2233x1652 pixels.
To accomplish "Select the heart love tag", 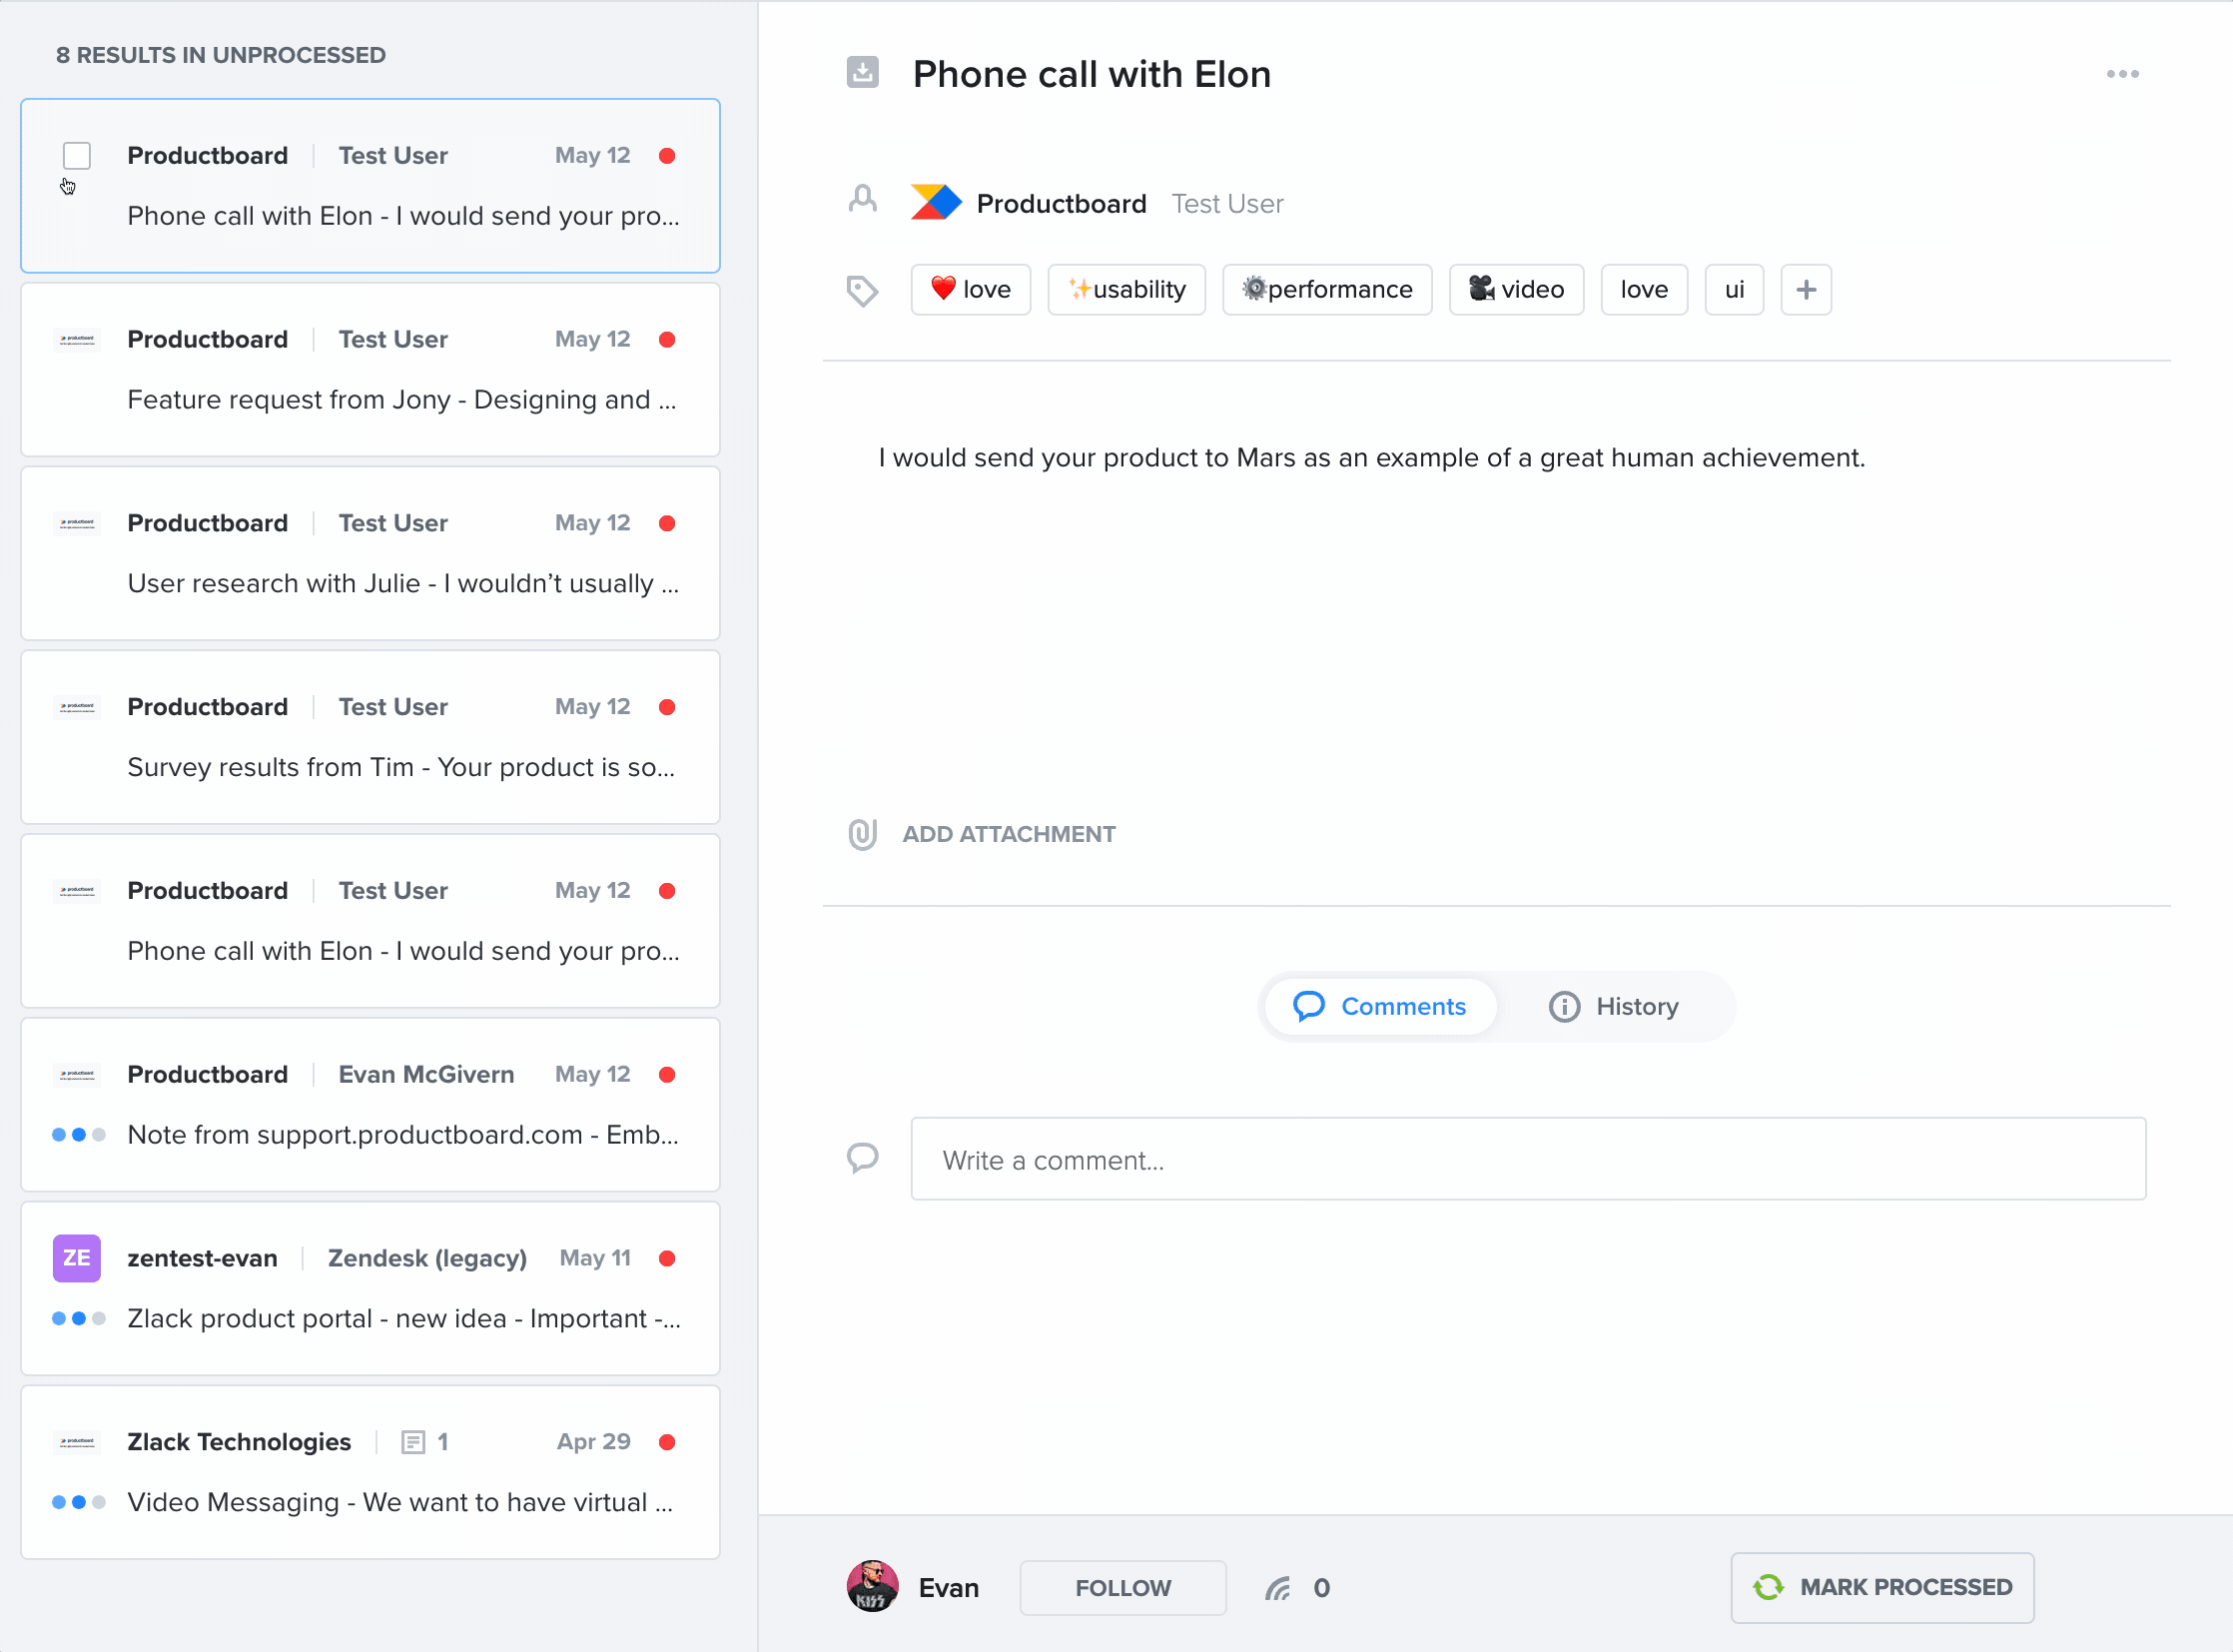I will pos(970,290).
